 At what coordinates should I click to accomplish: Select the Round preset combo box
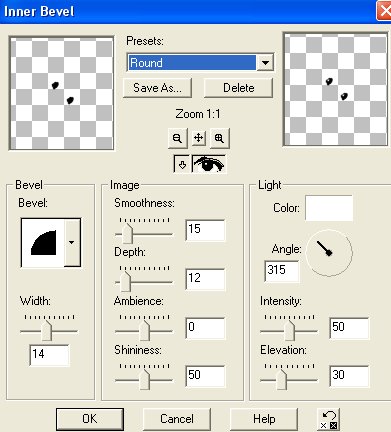(x=201, y=63)
